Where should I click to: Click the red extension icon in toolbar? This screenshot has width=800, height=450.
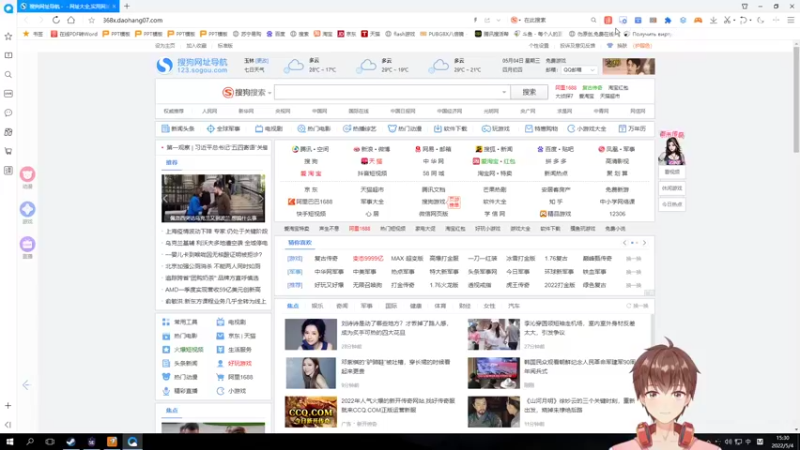pyautogui.click(x=608, y=20)
